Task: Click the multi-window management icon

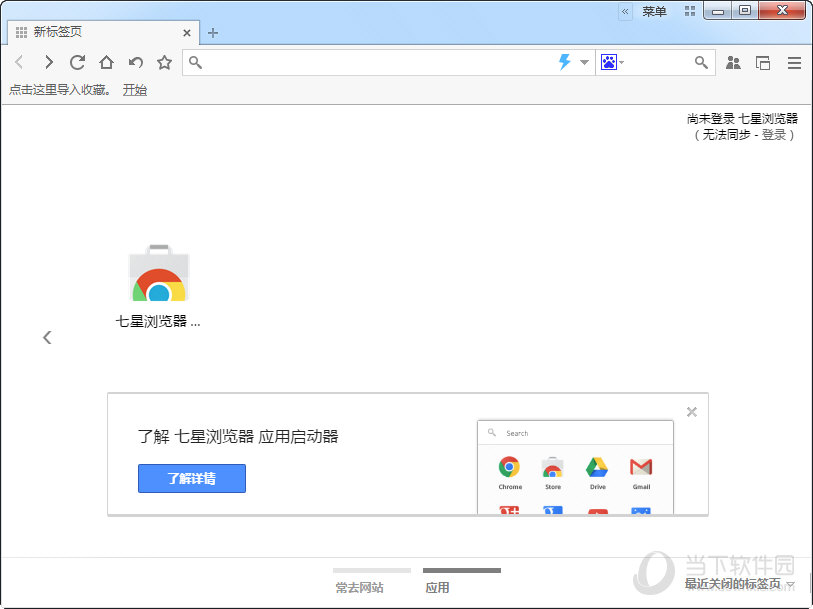Action: click(763, 62)
